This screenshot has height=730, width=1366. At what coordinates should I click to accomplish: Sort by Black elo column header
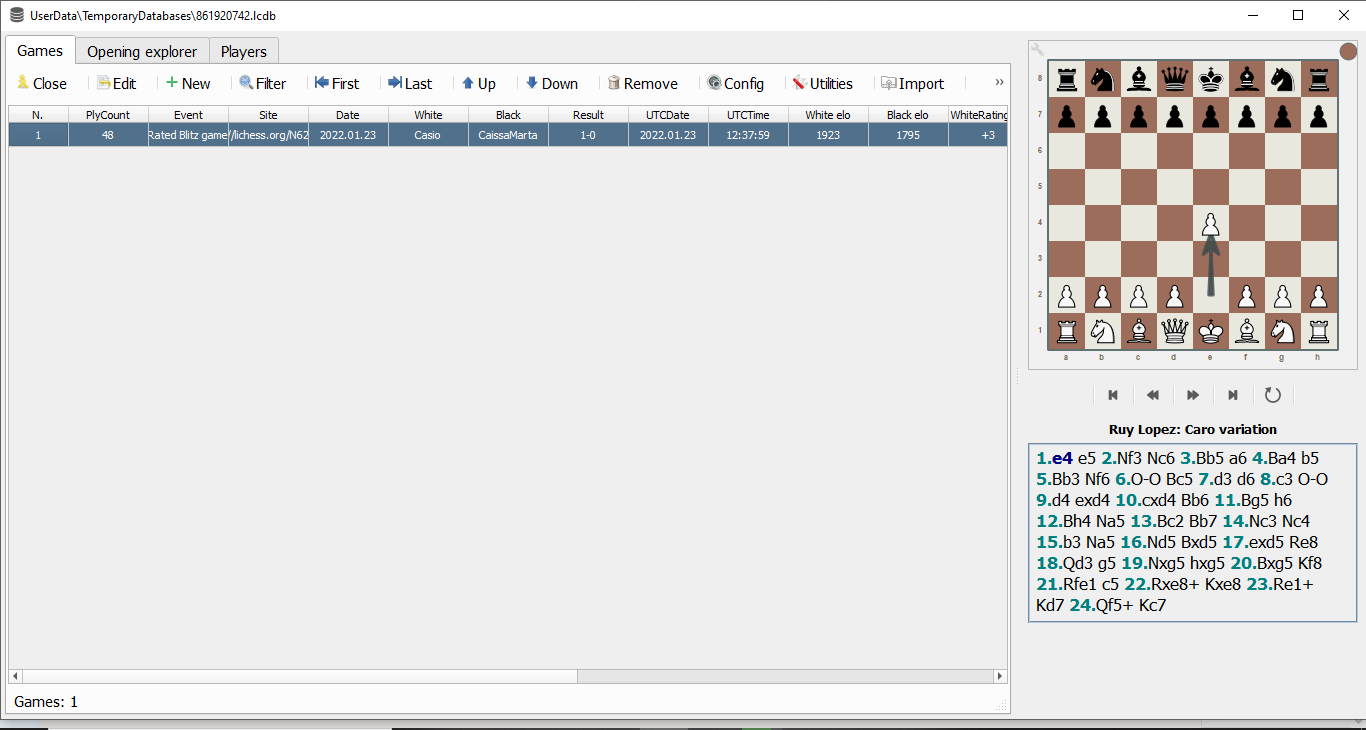coord(908,115)
